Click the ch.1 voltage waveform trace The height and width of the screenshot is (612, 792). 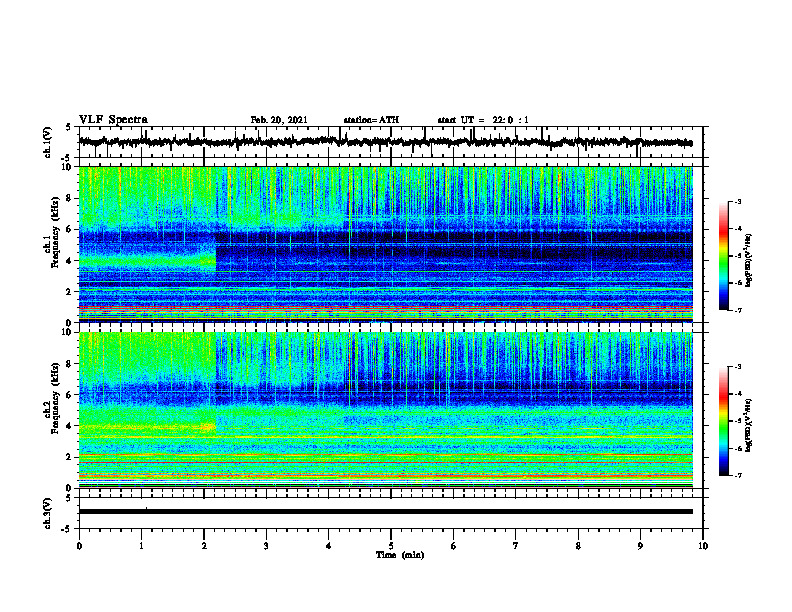385,142
